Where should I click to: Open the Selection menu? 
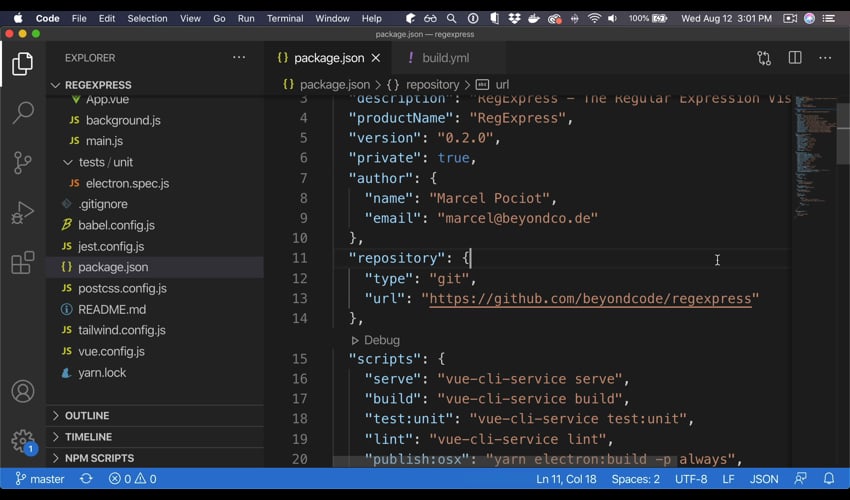(x=147, y=18)
